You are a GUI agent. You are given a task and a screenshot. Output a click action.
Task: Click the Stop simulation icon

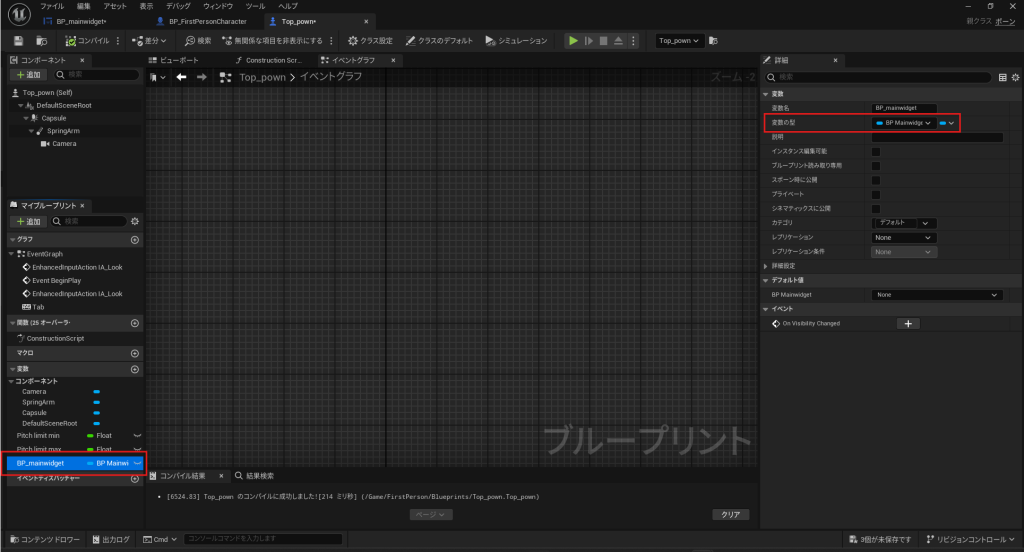pos(603,41)
